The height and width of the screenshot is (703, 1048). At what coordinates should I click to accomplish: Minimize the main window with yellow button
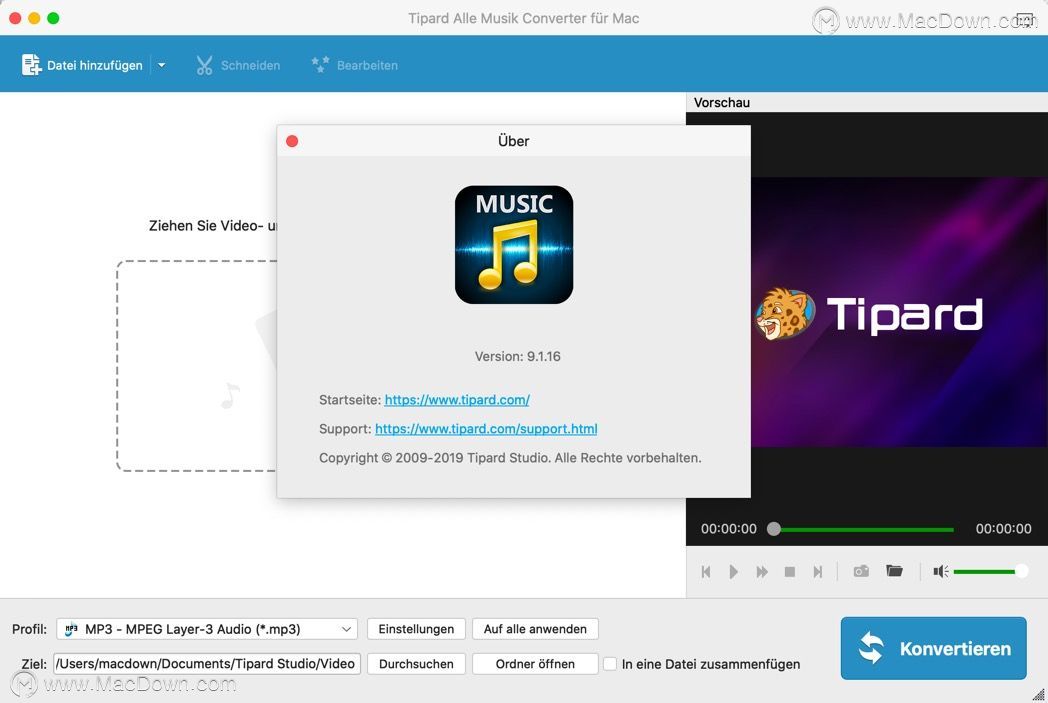[34, 18]
